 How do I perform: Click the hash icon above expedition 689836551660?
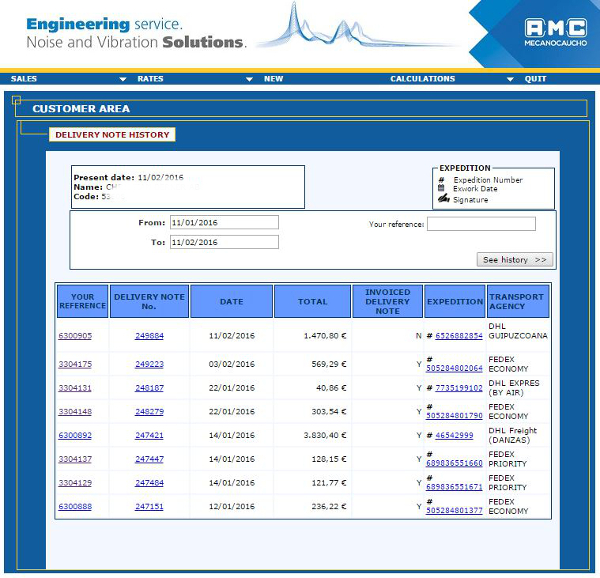click(x=430, y=454)
